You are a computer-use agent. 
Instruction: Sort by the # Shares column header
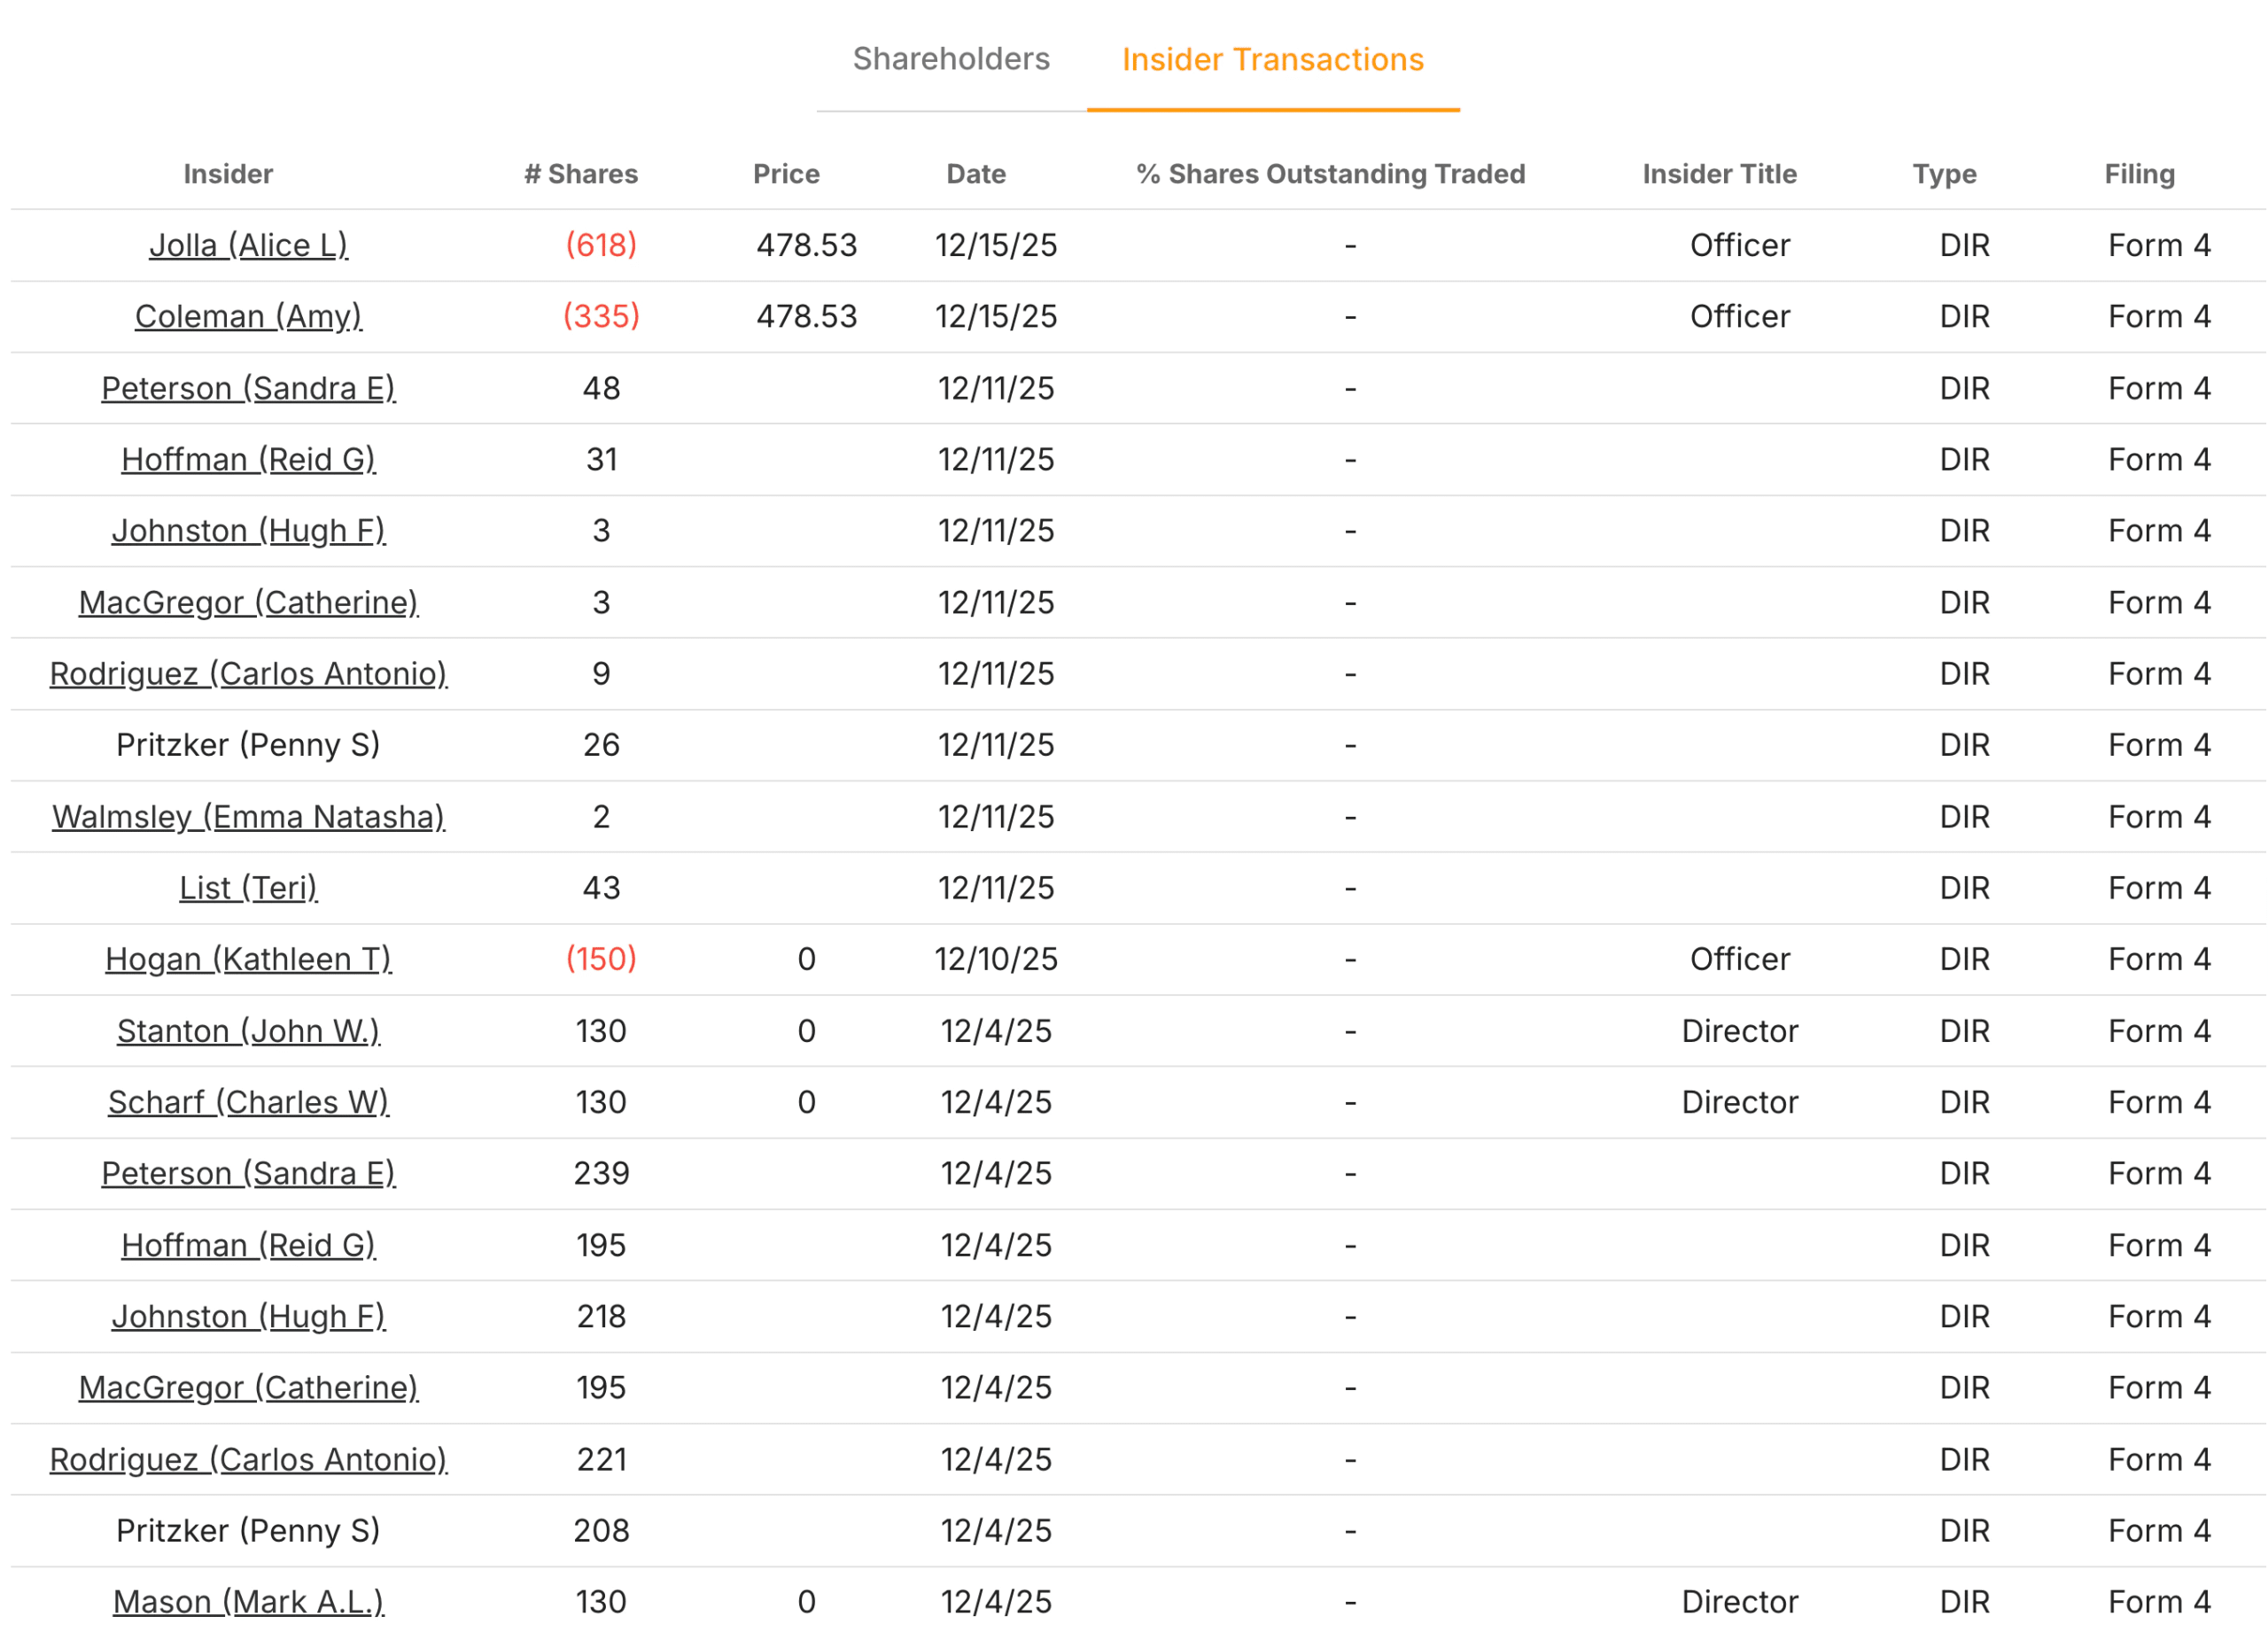(580, 173)
